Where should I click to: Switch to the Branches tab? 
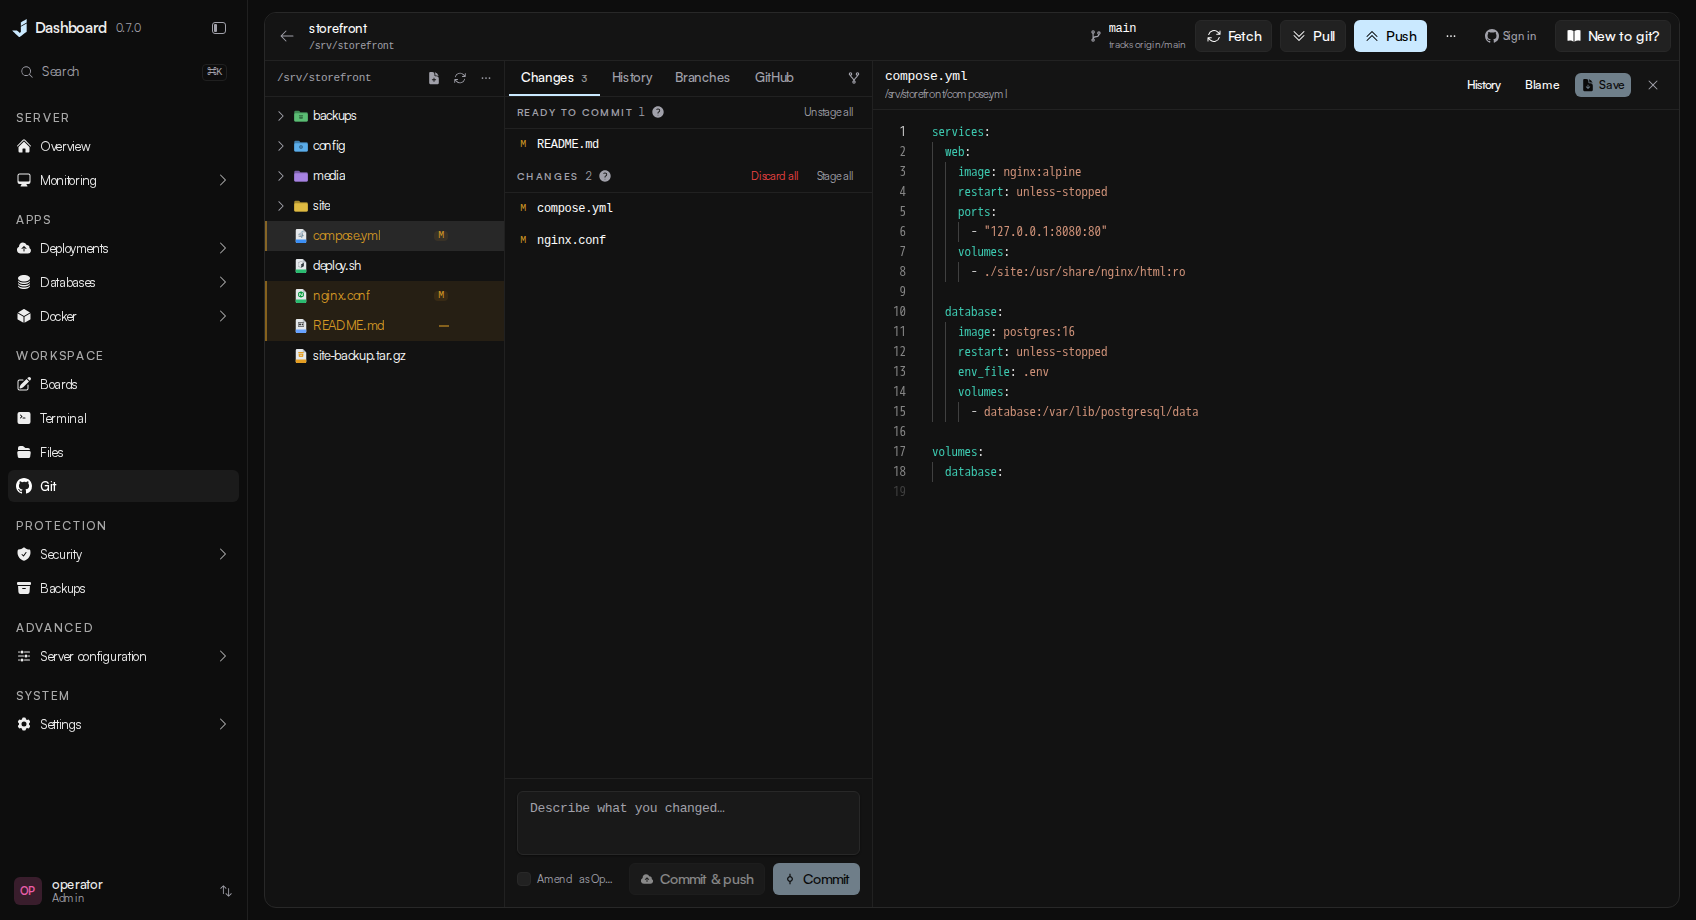[702, 78]
